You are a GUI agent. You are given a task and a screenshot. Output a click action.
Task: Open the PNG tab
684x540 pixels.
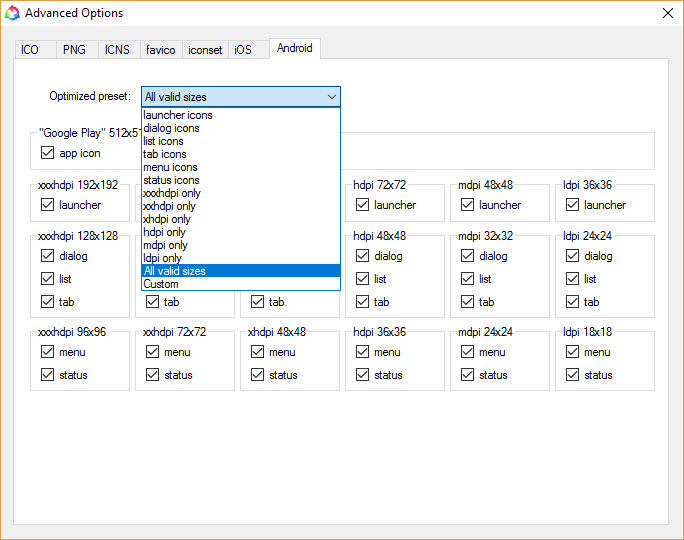pyautogui.click(x=74, y=49)
